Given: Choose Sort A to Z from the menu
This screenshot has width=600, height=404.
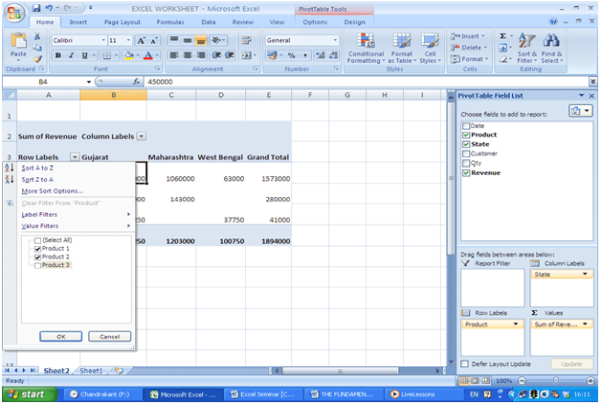Looking at the screenshot, I should click(40, 168).
